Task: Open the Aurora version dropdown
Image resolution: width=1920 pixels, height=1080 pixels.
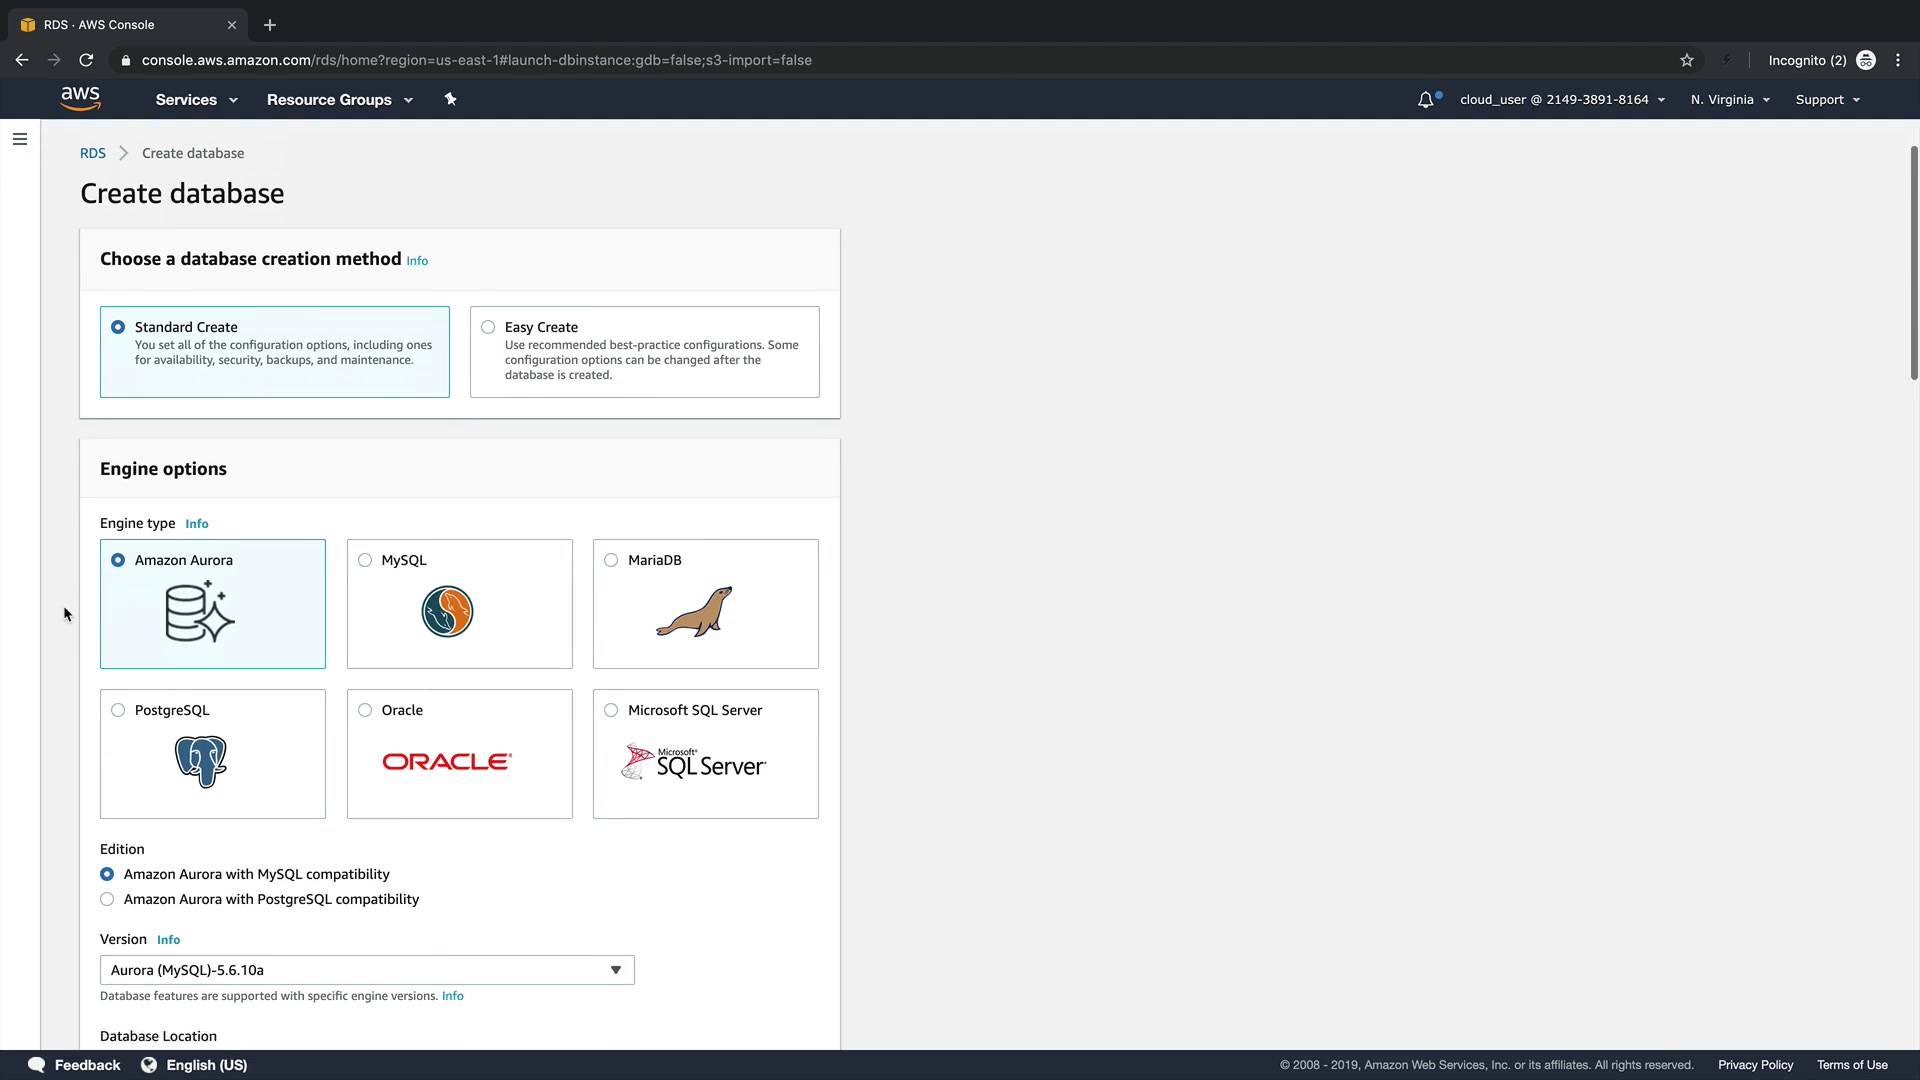Action: coord(366,970)
